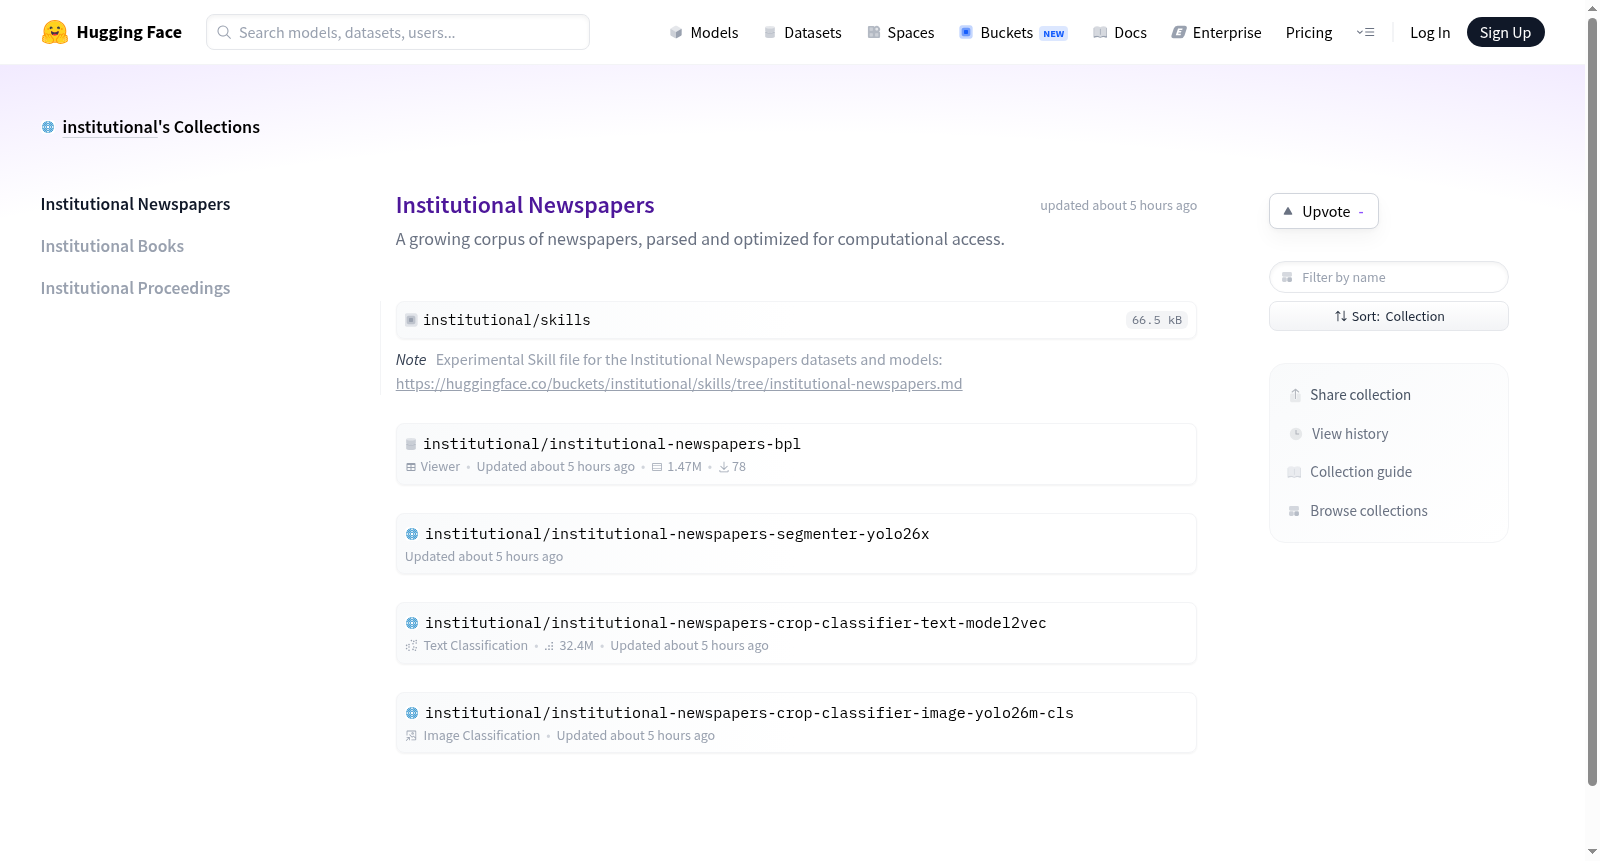This screenshot has height=861, width=1600.
Task: Click the 66.5 kB size badge
Action: point(1157,320)
